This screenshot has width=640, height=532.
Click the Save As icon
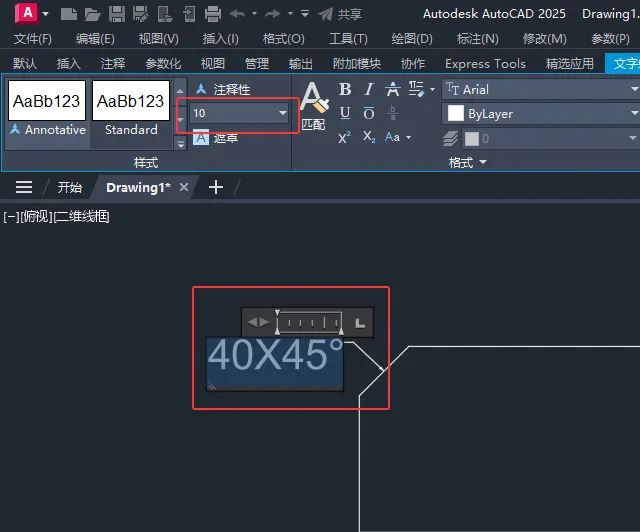(x=140, y=14)
